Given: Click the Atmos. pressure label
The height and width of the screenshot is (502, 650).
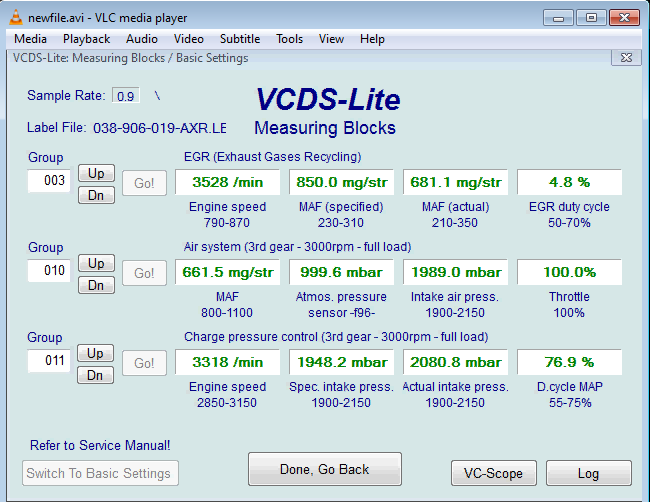Looking at the screenshot, I should click(x=341, y=296).
